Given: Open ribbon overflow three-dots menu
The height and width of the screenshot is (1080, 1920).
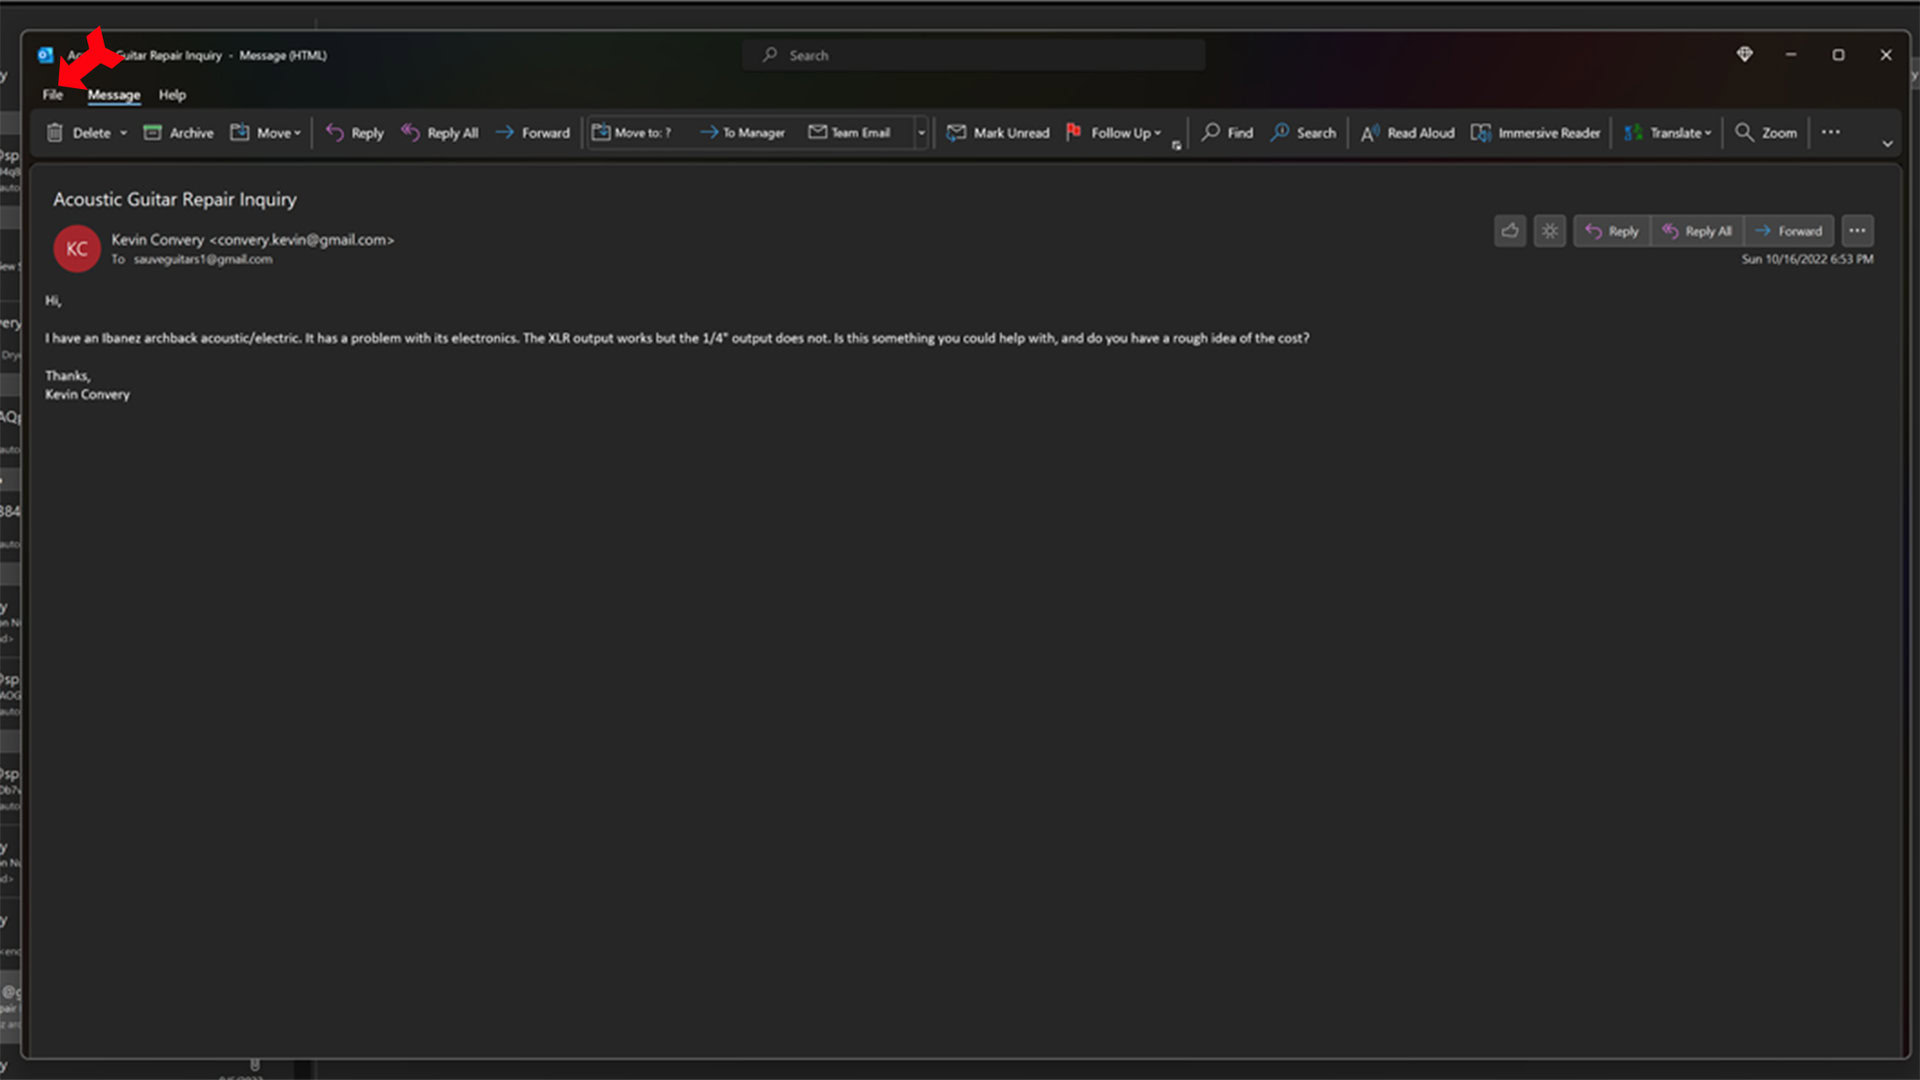Looking at the screenshot, I should [1831, 133].
